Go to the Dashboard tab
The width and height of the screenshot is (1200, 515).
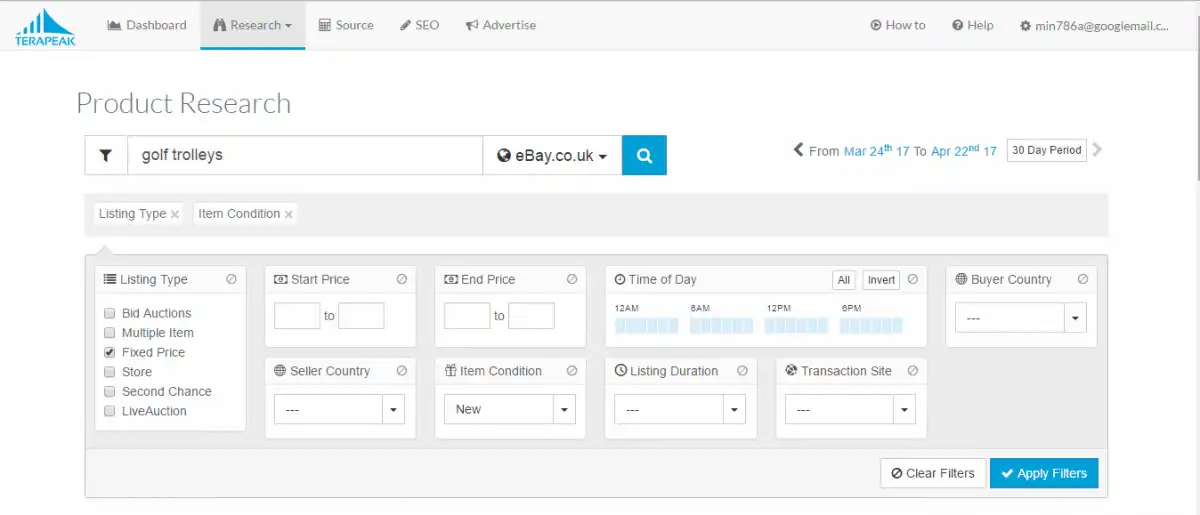pyautogui.click(x=147, y=25)
